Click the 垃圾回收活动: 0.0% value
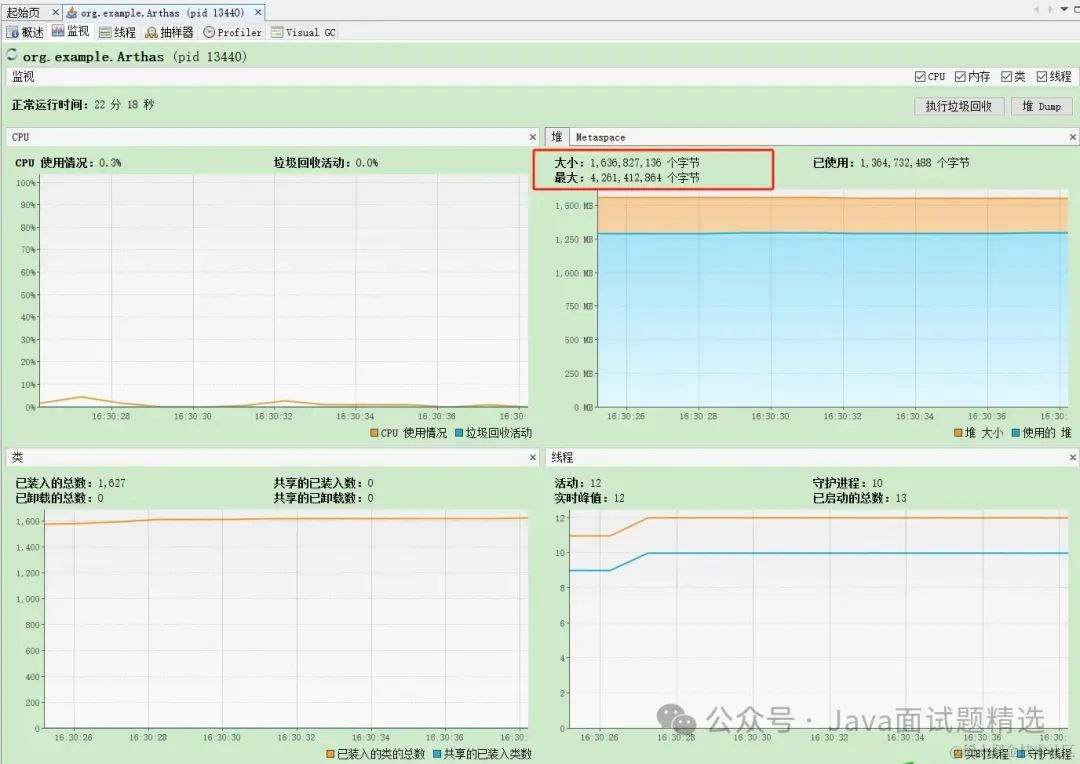The height and width of the screenshot is (764, 1080). point(326,163)
